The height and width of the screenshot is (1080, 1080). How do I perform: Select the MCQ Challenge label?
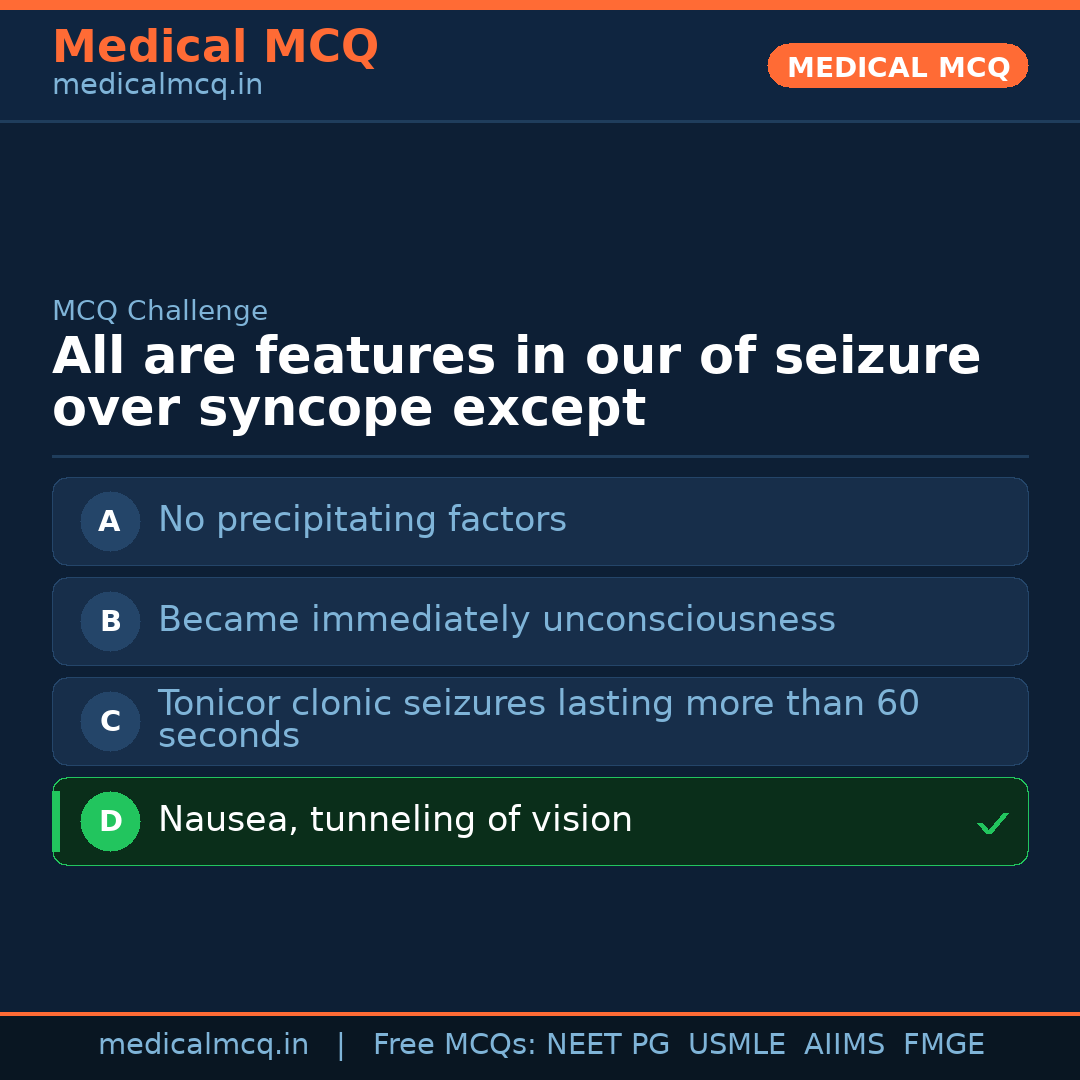tap(160, 312)
